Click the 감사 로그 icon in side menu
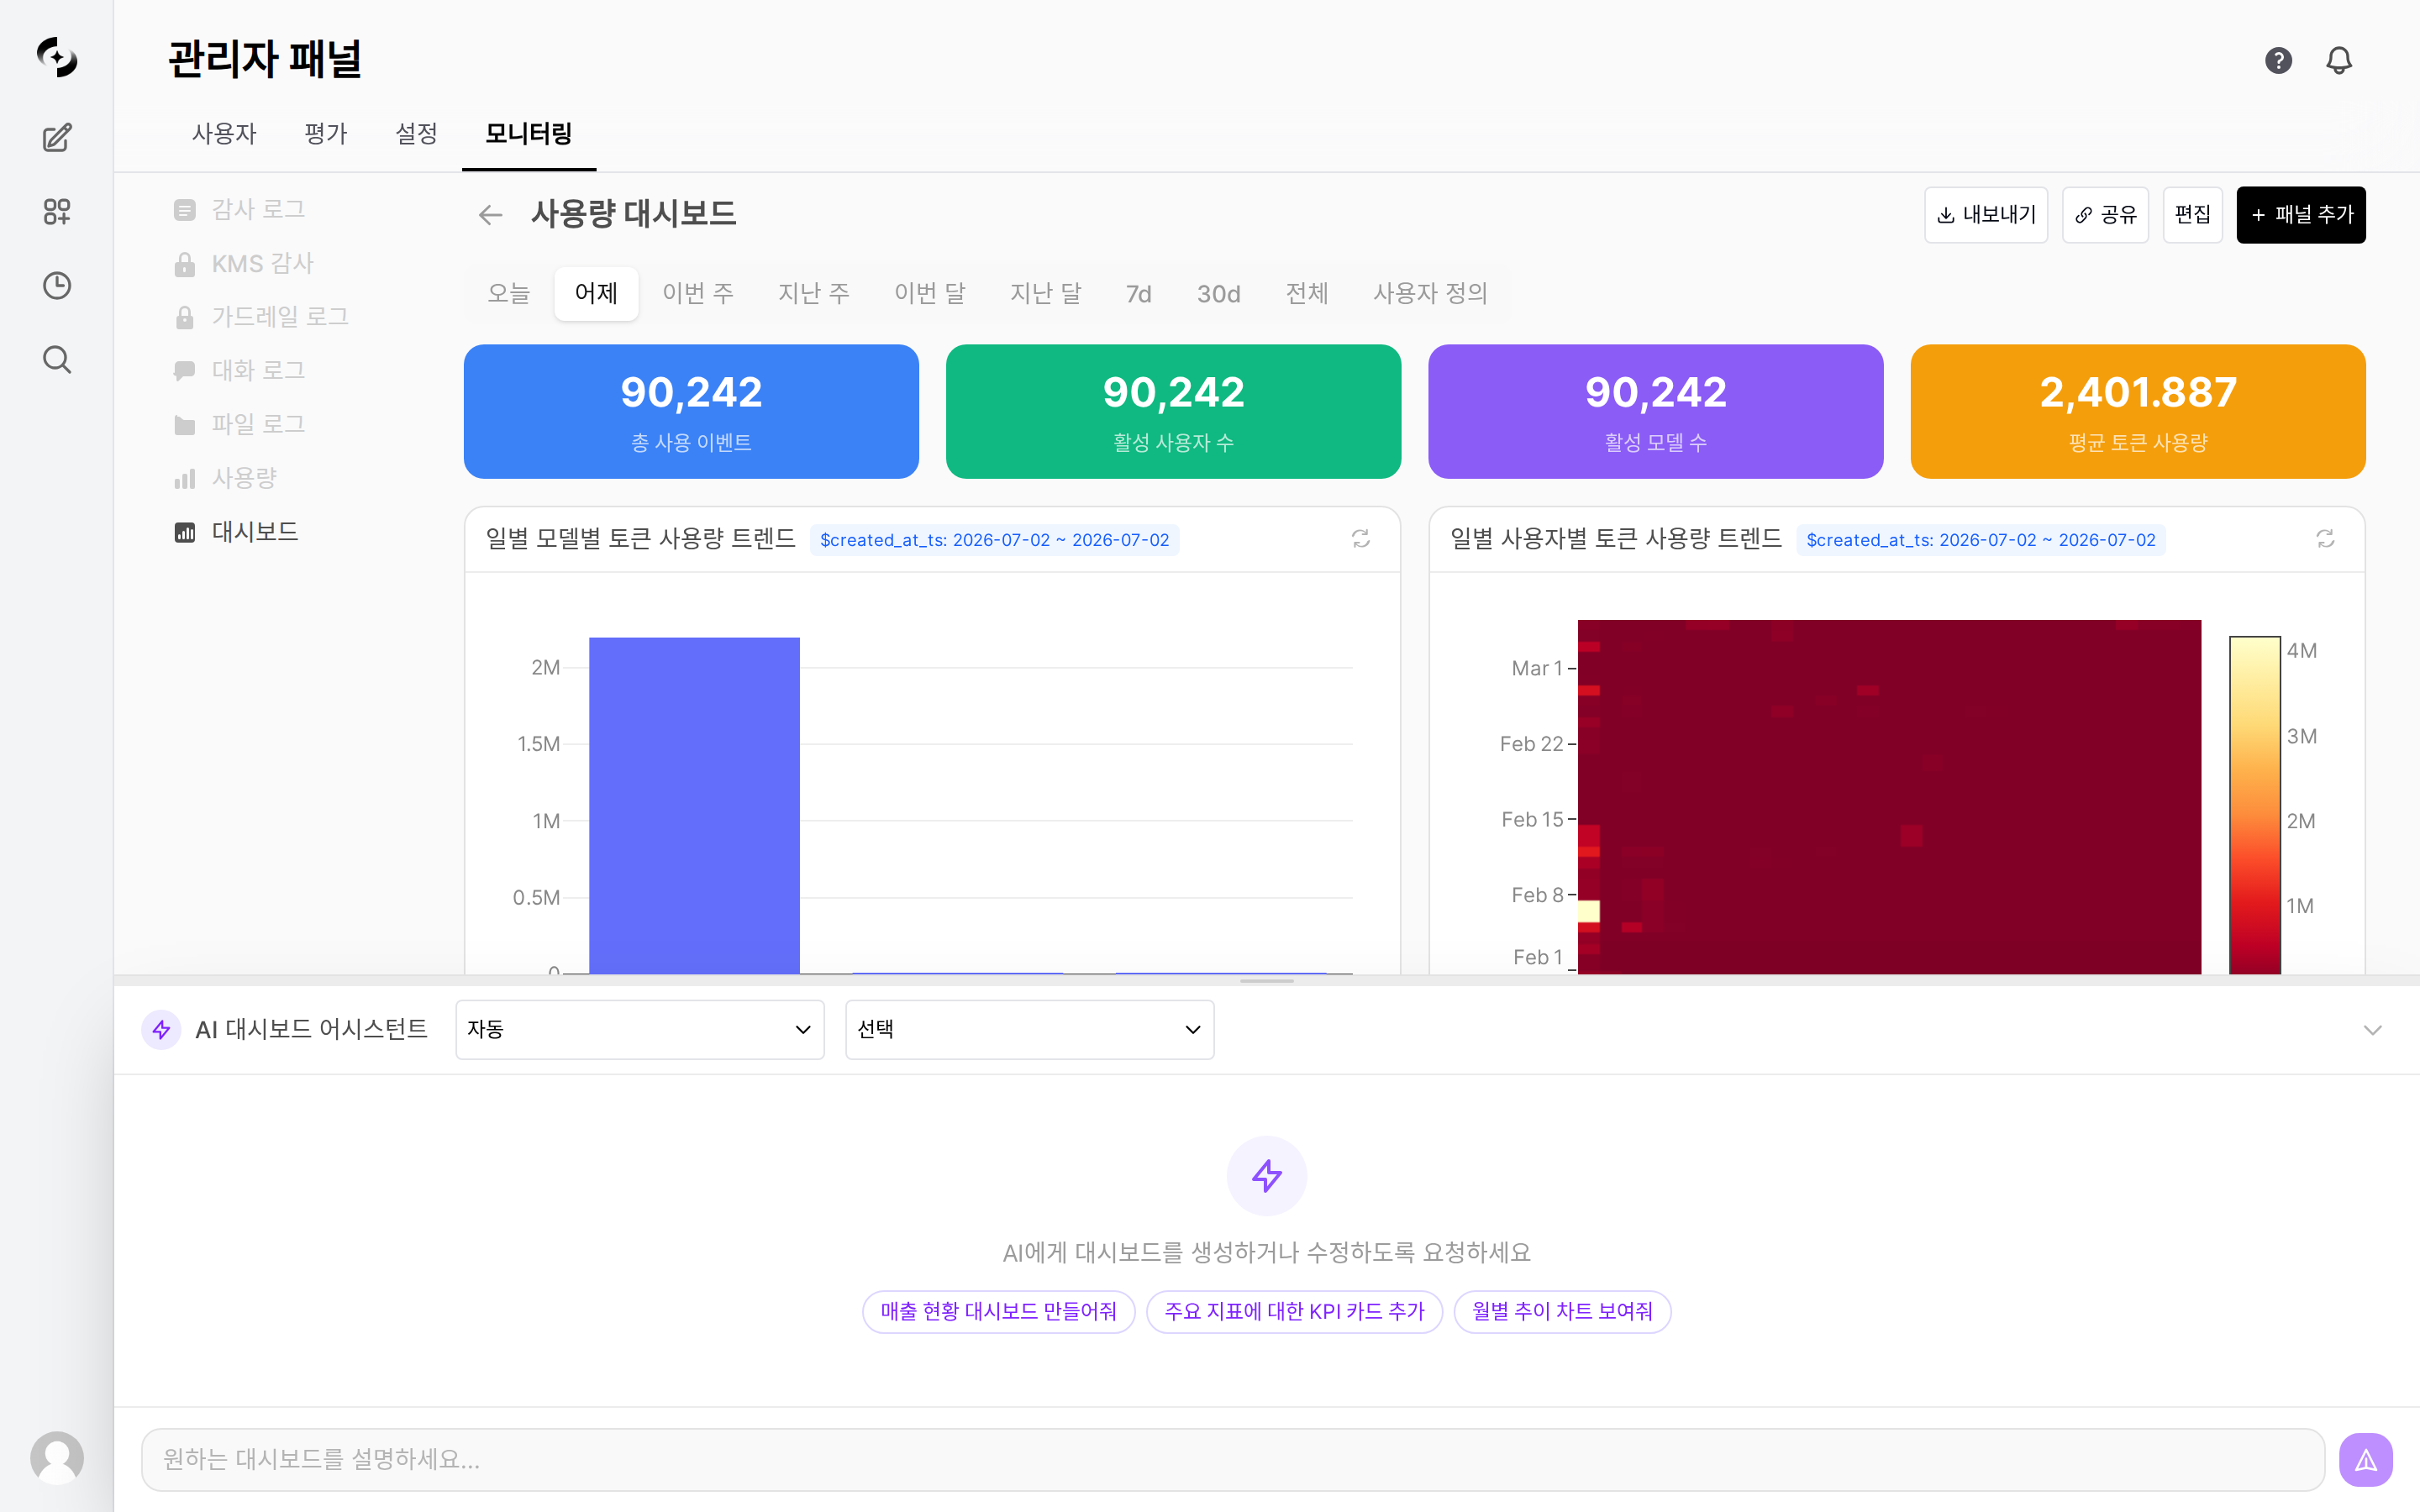 coord(184,209)
